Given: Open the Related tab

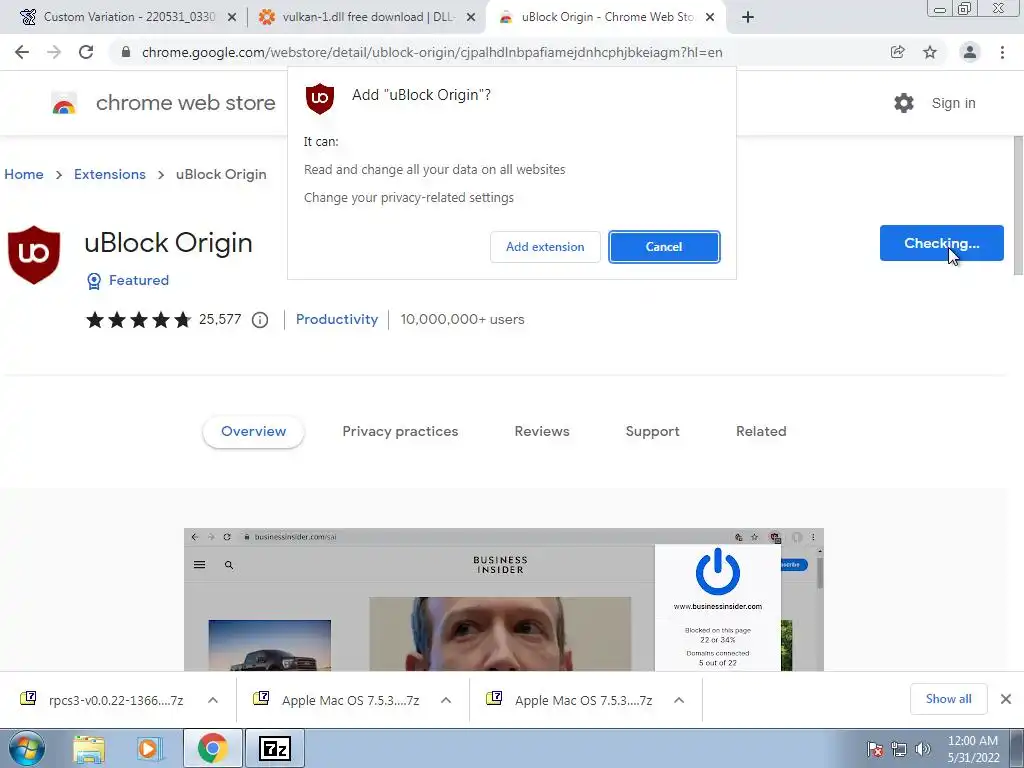Looking at the screenshot, I should 761,432.
